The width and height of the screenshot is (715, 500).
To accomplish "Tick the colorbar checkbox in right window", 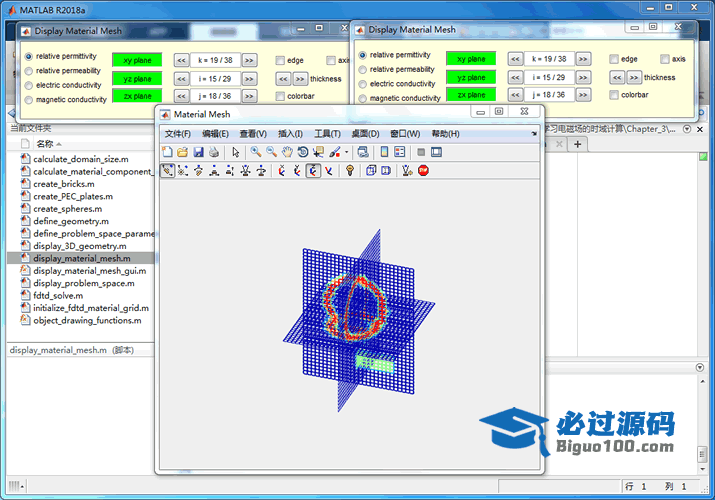I will [x=614, y=95].
